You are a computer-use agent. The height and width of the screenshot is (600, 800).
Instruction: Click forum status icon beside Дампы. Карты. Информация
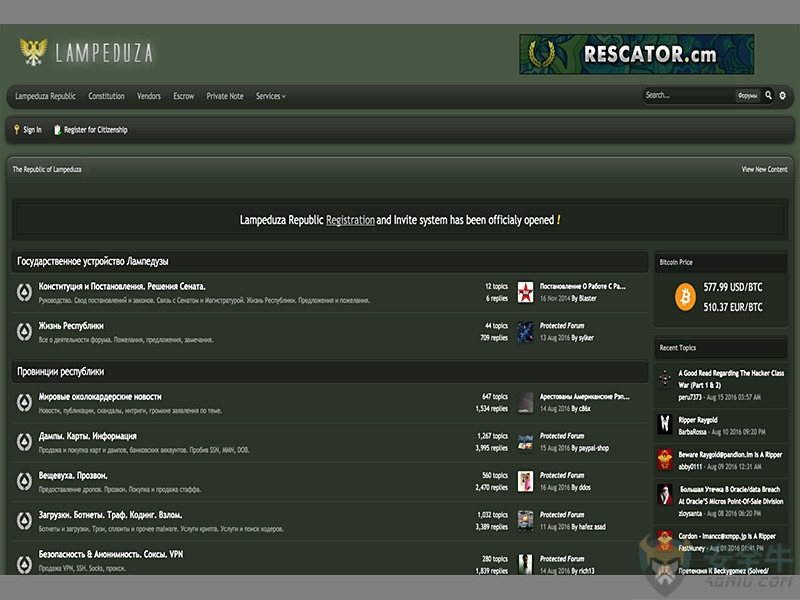click(x=24, y=442)
